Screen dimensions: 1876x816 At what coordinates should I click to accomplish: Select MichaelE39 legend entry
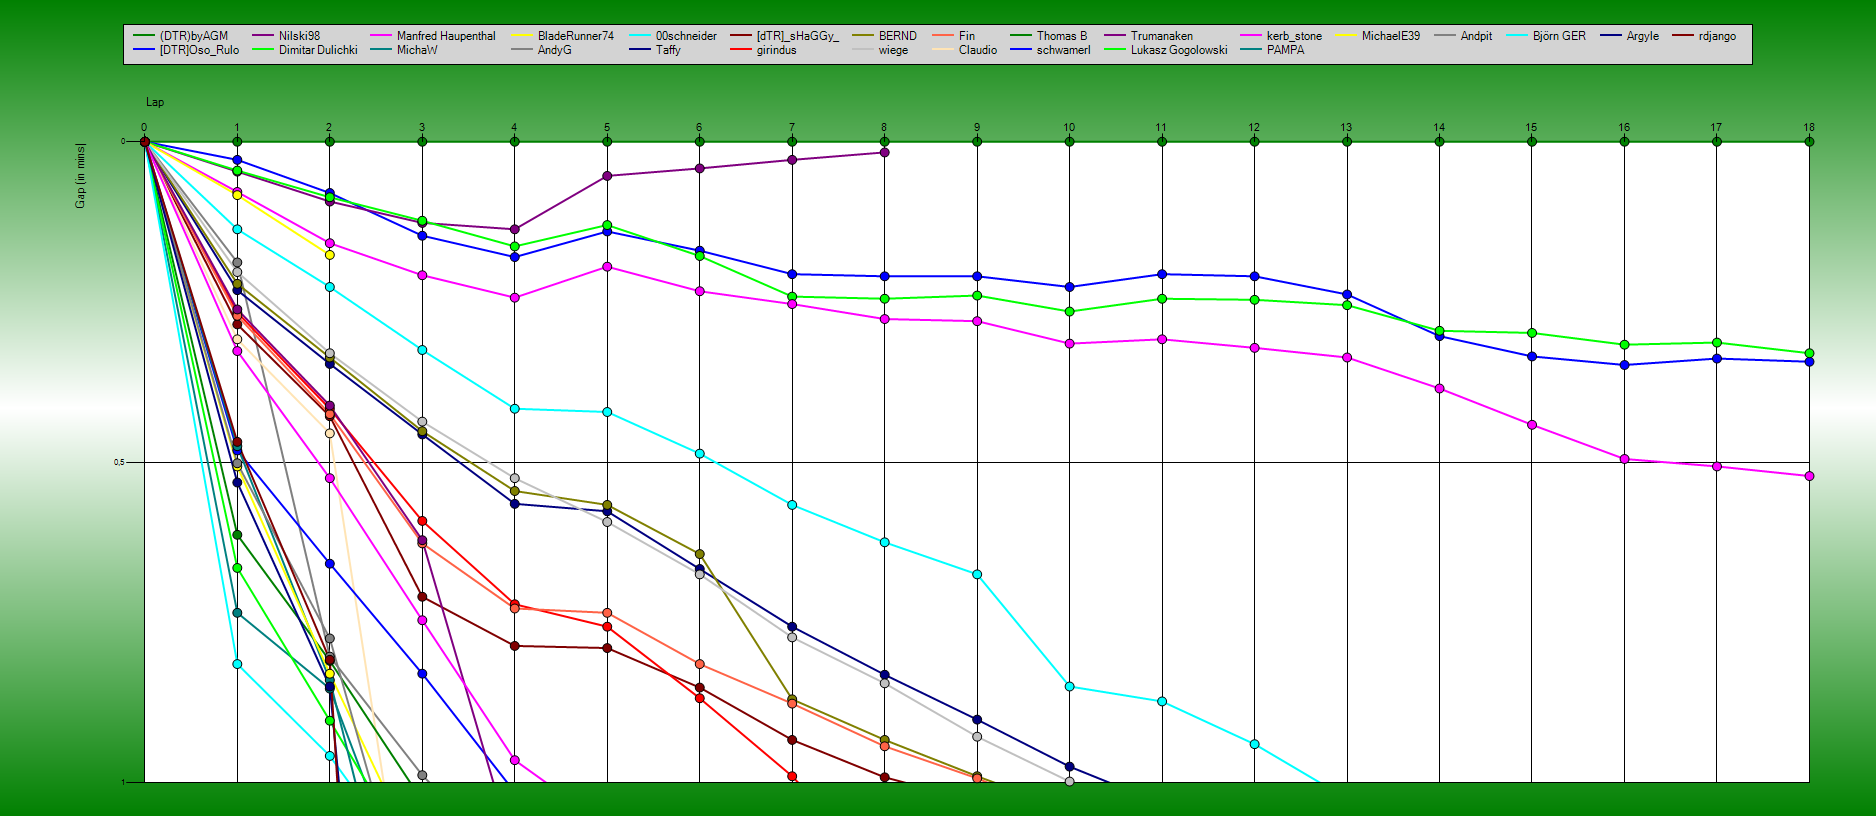click(1391, 36)
